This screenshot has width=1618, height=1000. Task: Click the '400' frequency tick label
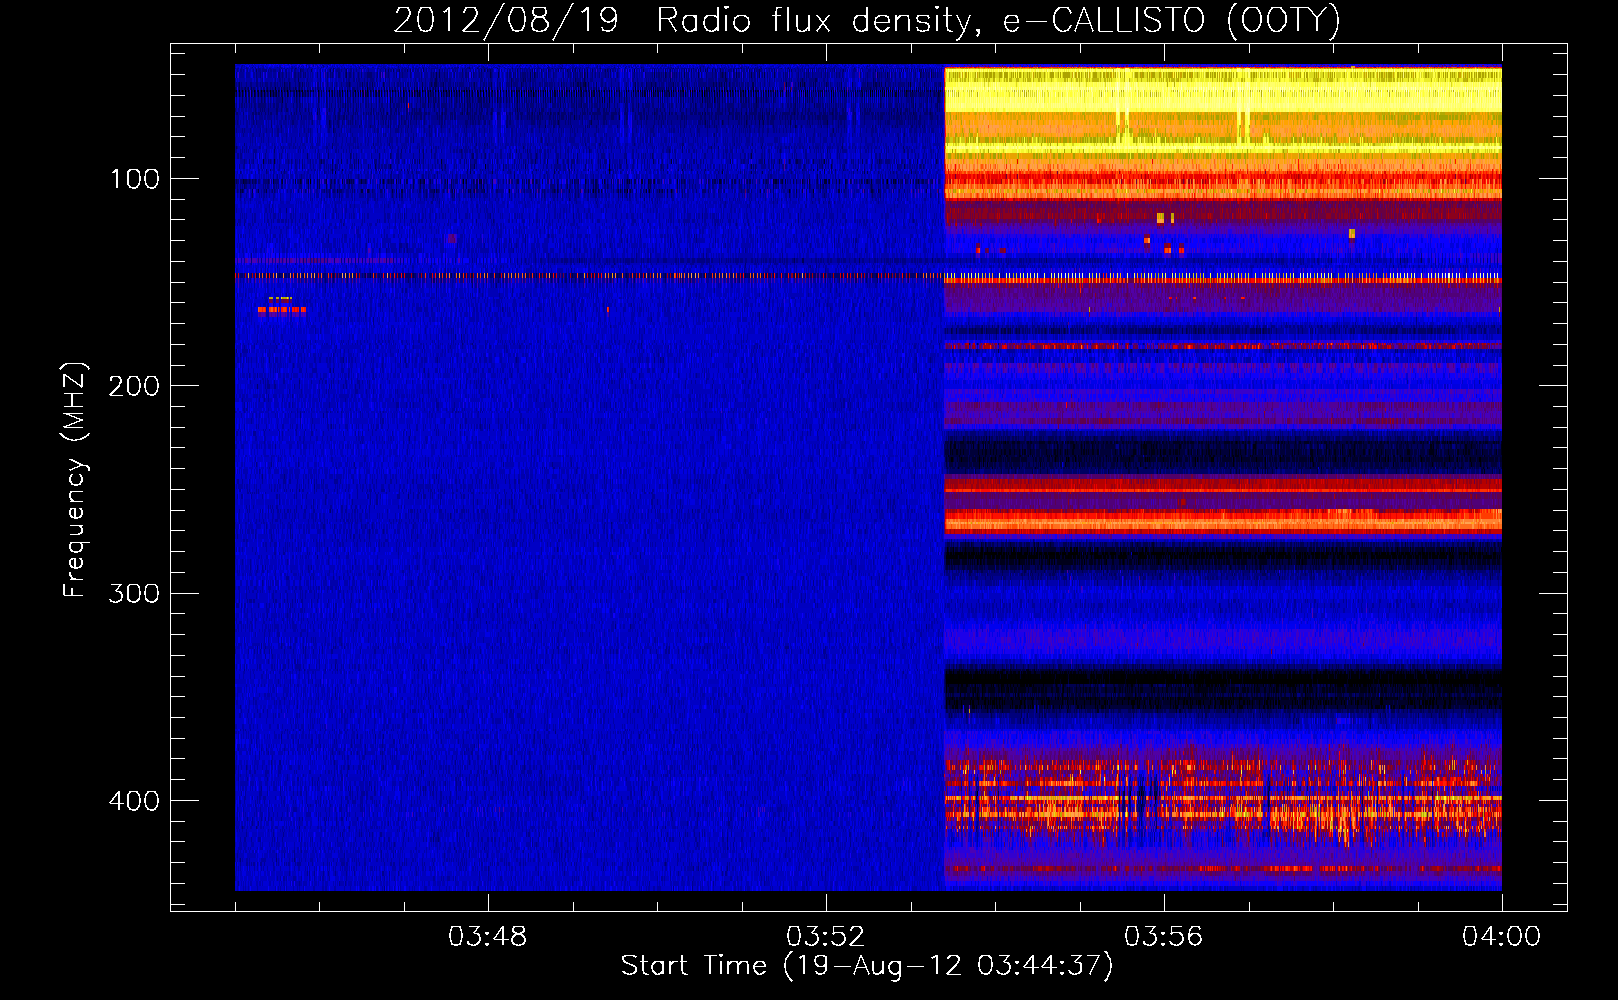coord(134,801)
